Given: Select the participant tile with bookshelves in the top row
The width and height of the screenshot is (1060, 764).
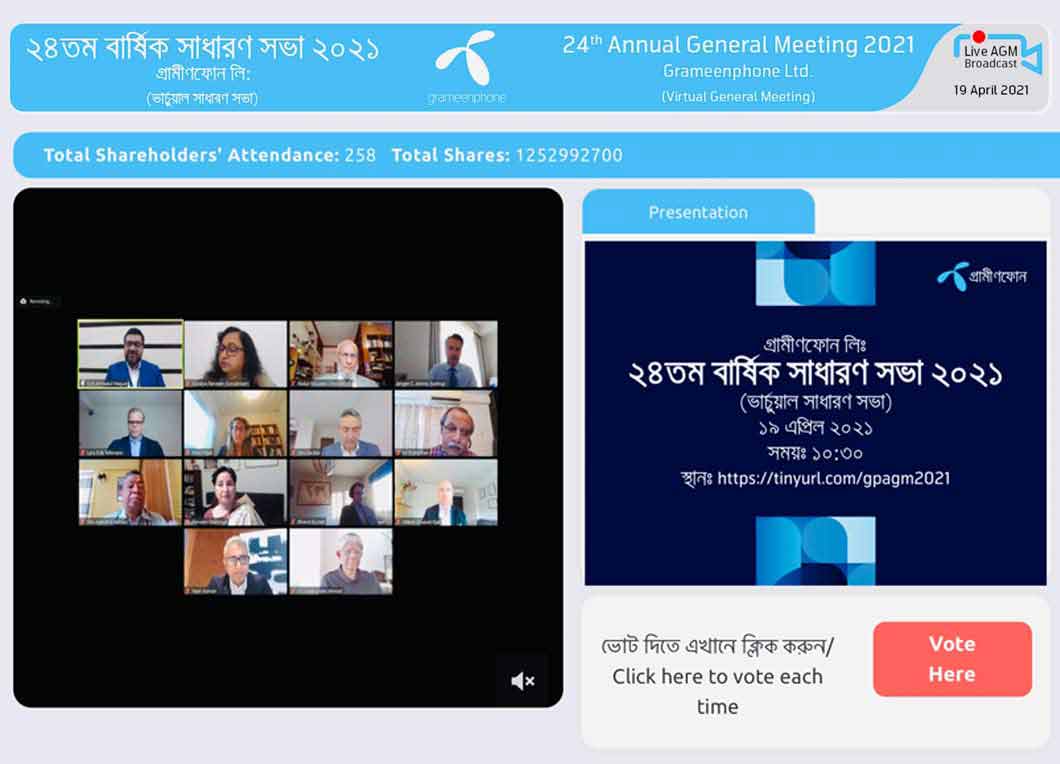Looking at the screenshot, I should [x=341, y=354].
